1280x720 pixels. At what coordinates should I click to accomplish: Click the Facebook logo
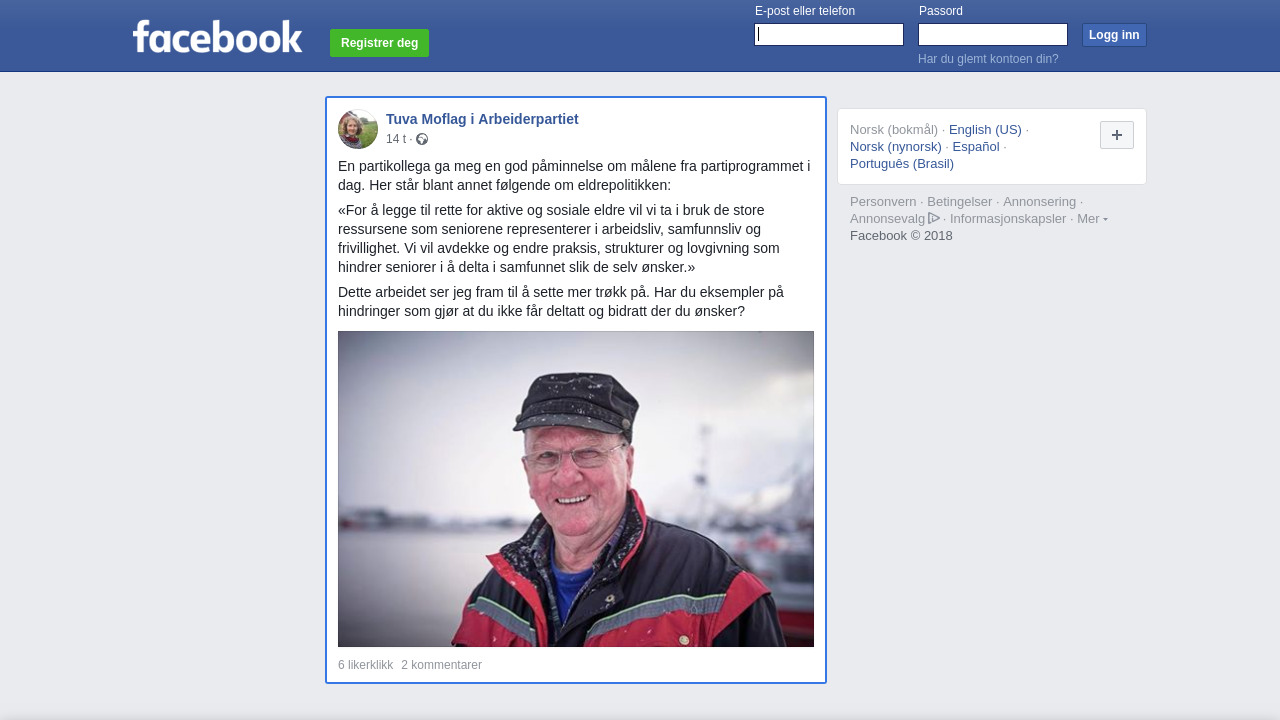(x=217, y=36)
